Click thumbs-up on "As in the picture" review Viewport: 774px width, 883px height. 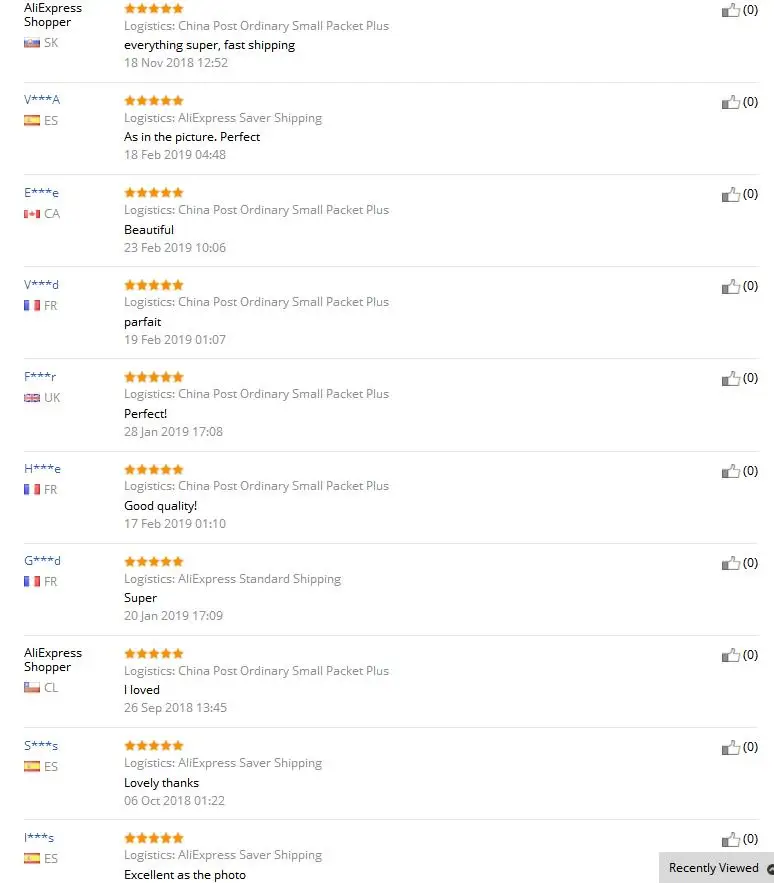731,102
